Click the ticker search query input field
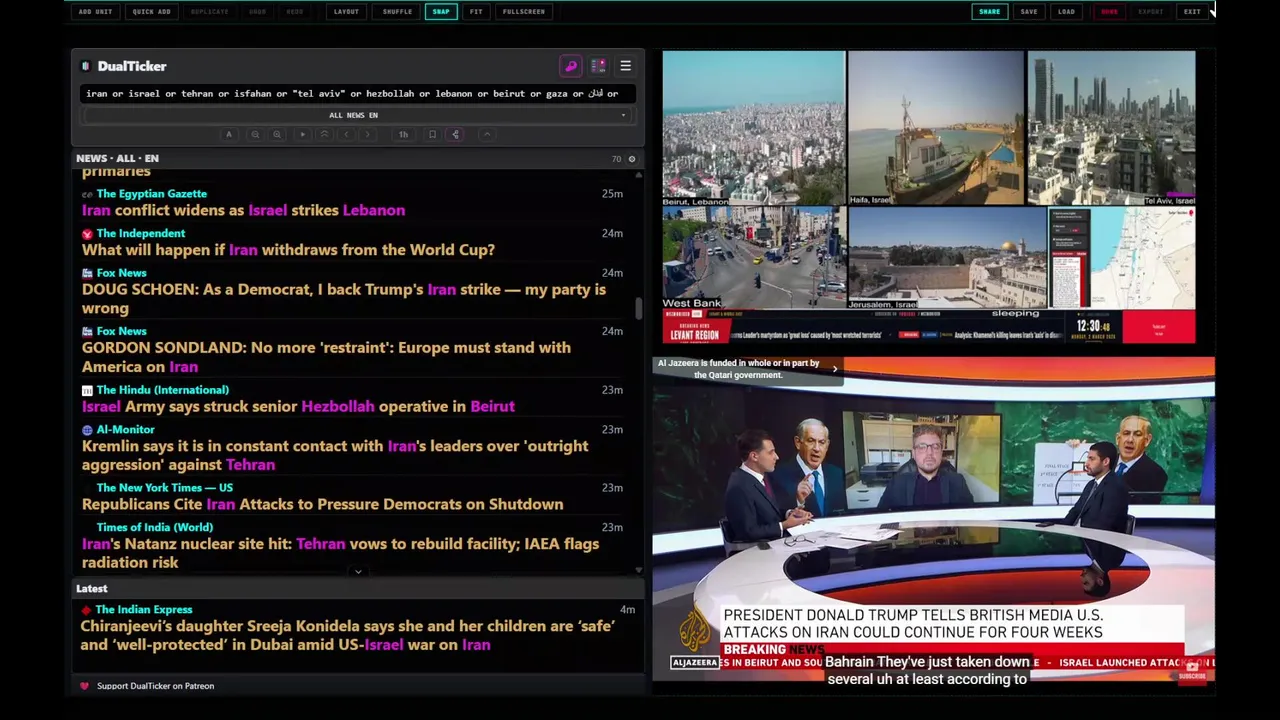Viewport: 1280px width, 720px height. tap(356, 93)
